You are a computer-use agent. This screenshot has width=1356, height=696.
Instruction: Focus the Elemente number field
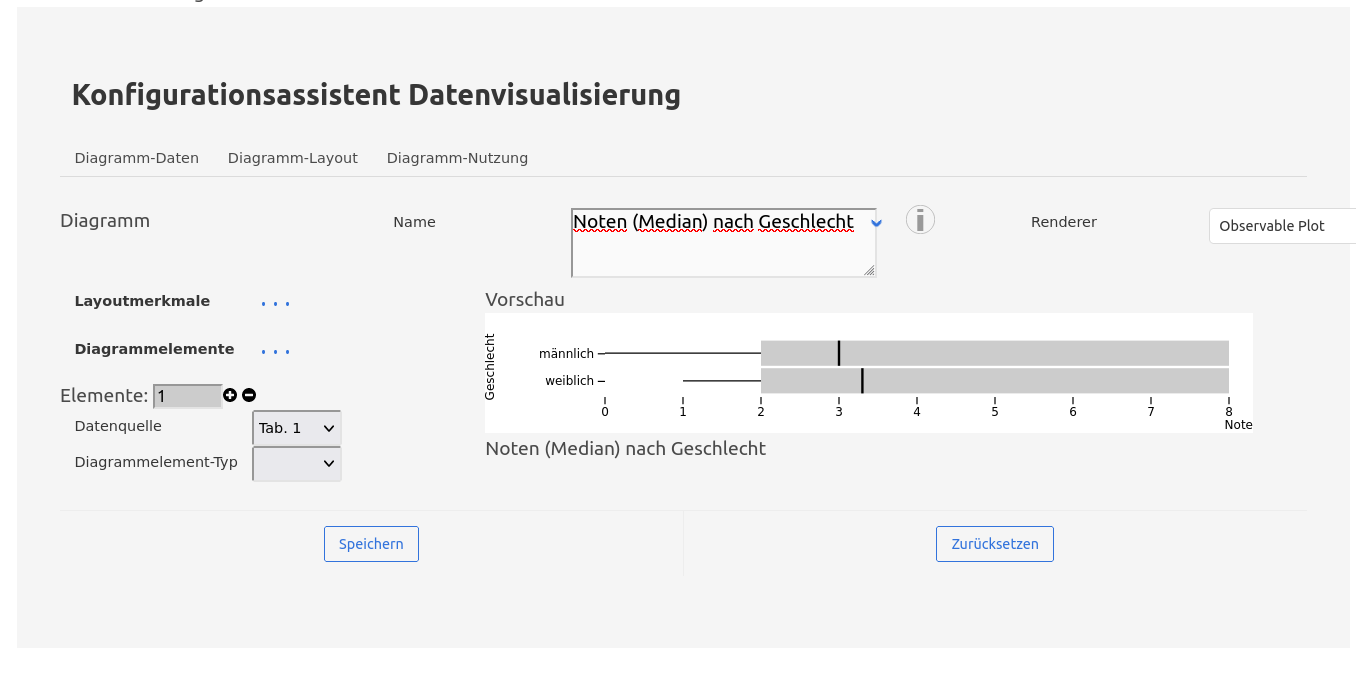(x=187, y=397)
